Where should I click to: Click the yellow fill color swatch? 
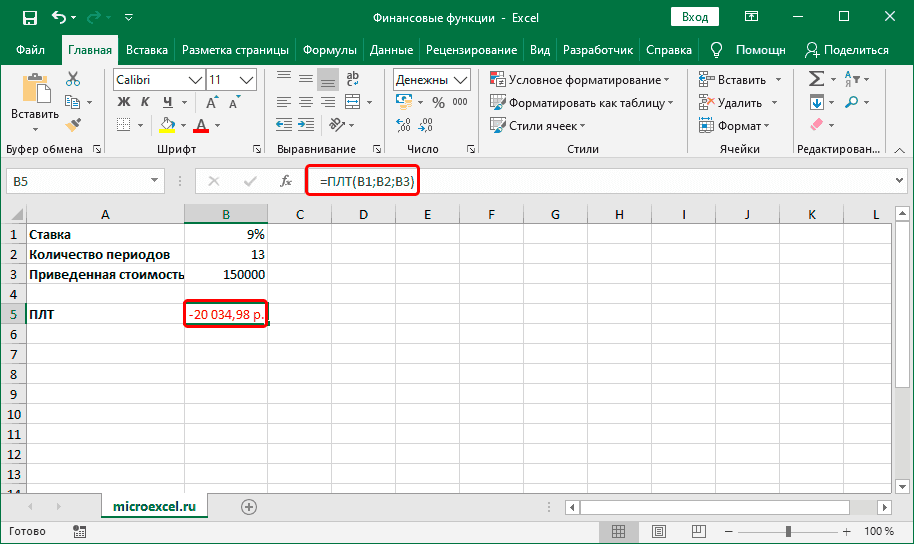coord(168,125)
